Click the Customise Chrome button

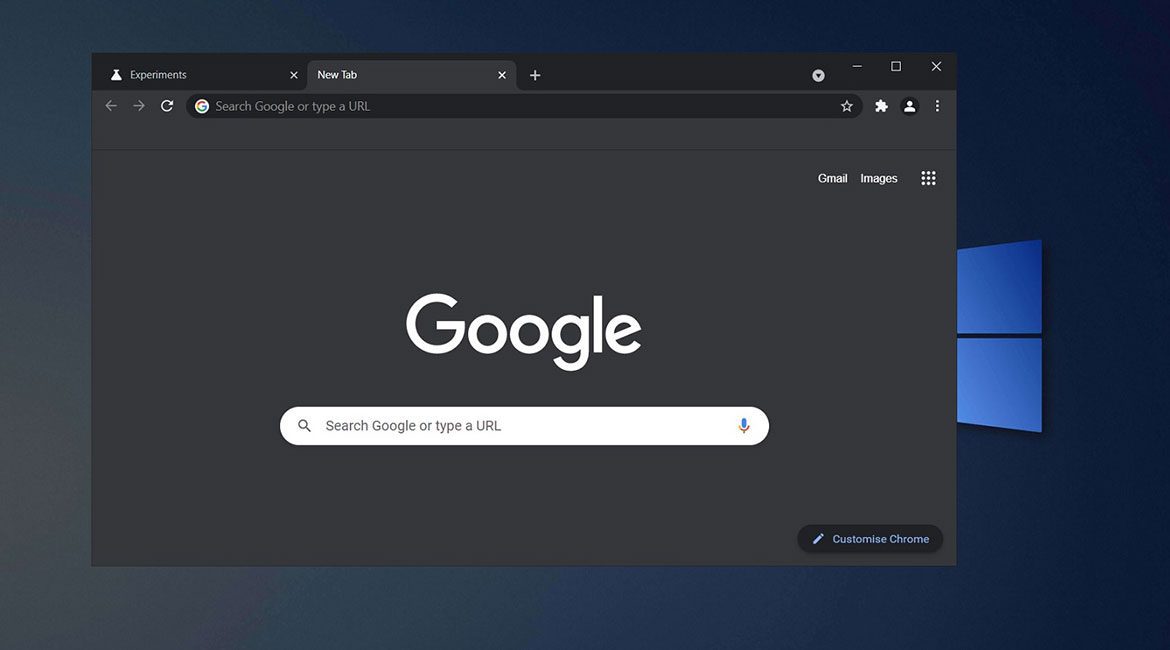click(870, 539)
